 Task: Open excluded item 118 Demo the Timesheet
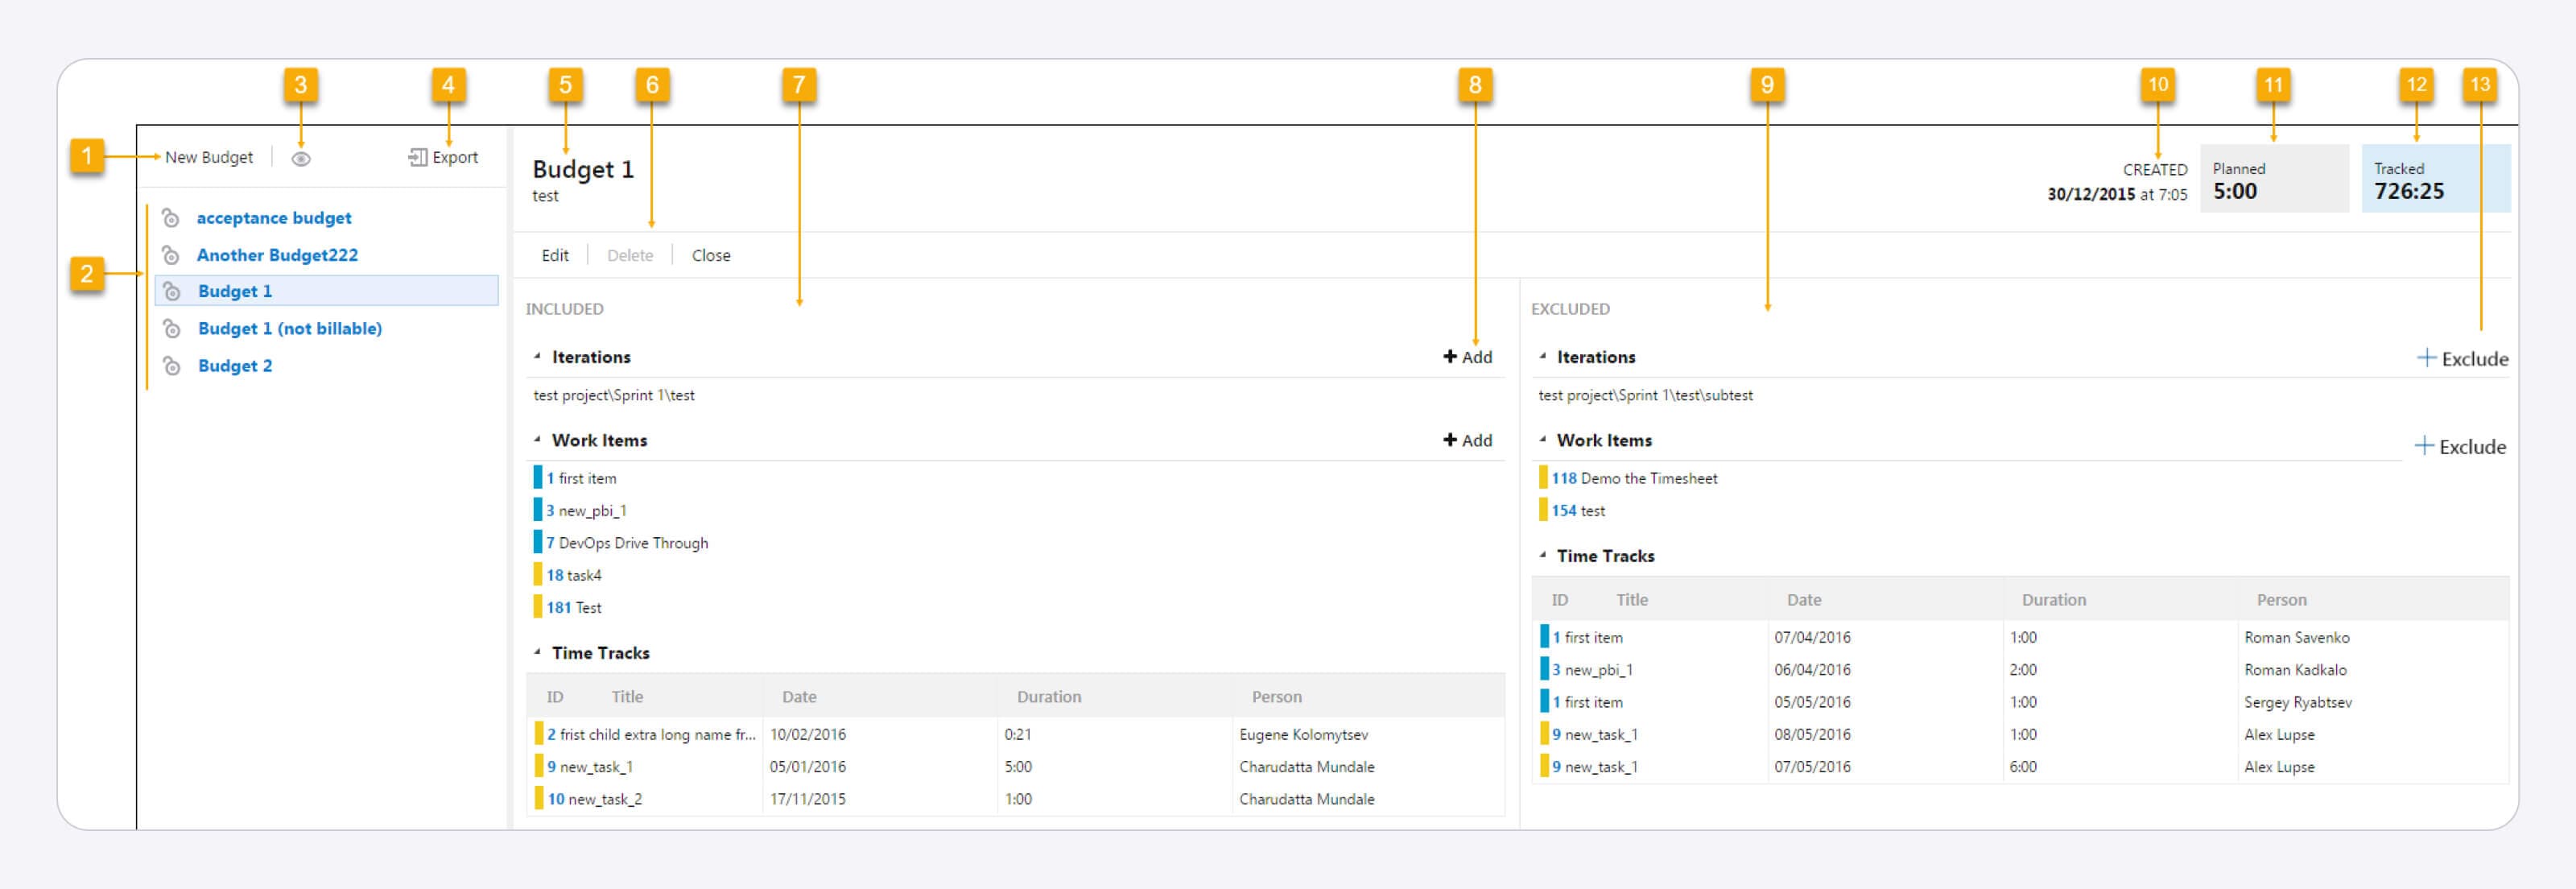(x=1634, y=478)
